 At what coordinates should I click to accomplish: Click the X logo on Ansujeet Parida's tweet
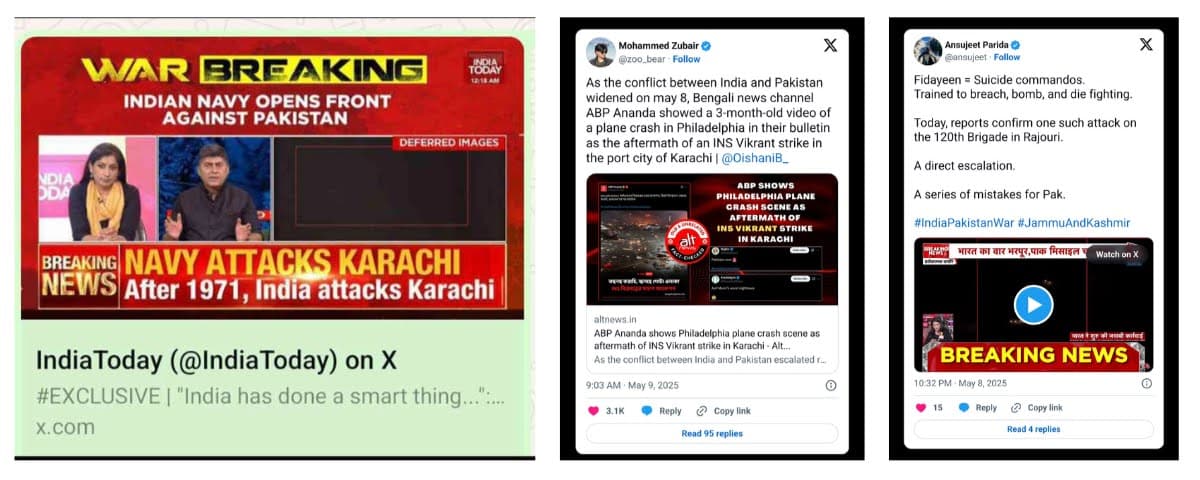[x=1146, y=45]
